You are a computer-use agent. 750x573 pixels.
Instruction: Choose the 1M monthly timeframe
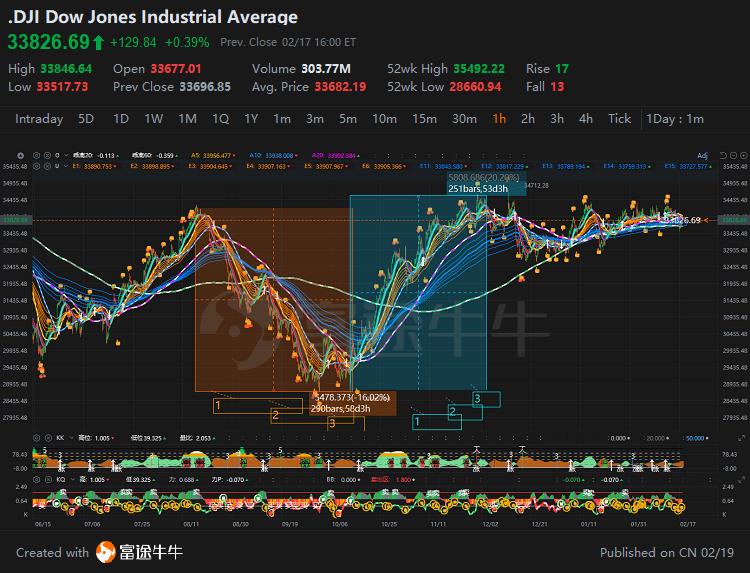(x=188, y=119)
